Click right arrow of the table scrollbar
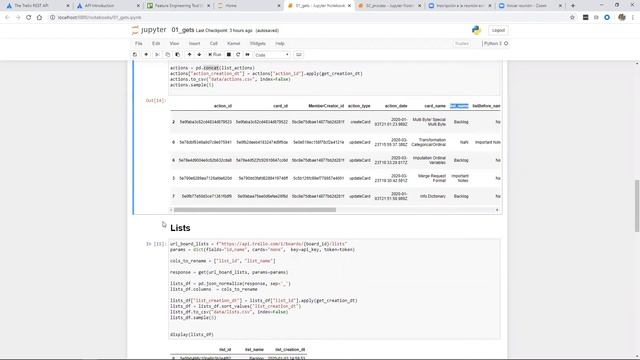640x360 pixels. click(497, 210)
